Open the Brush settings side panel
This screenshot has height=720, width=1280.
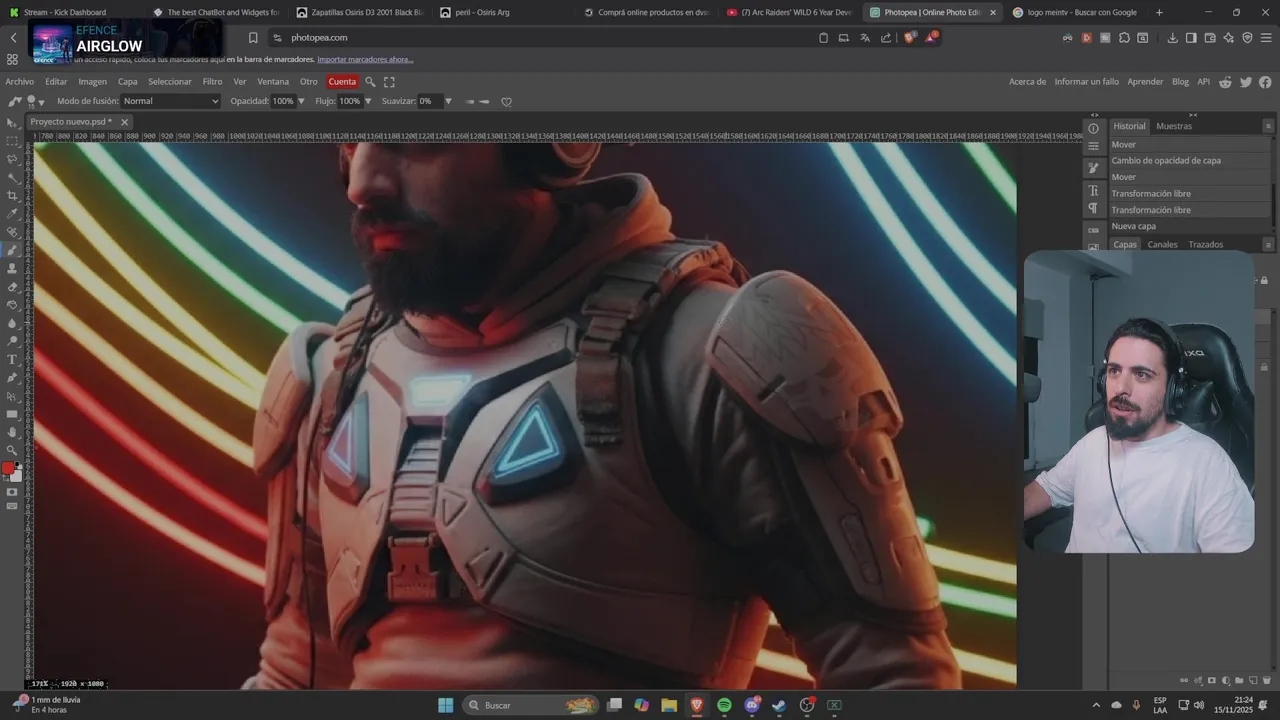(x=1093, y=168)
